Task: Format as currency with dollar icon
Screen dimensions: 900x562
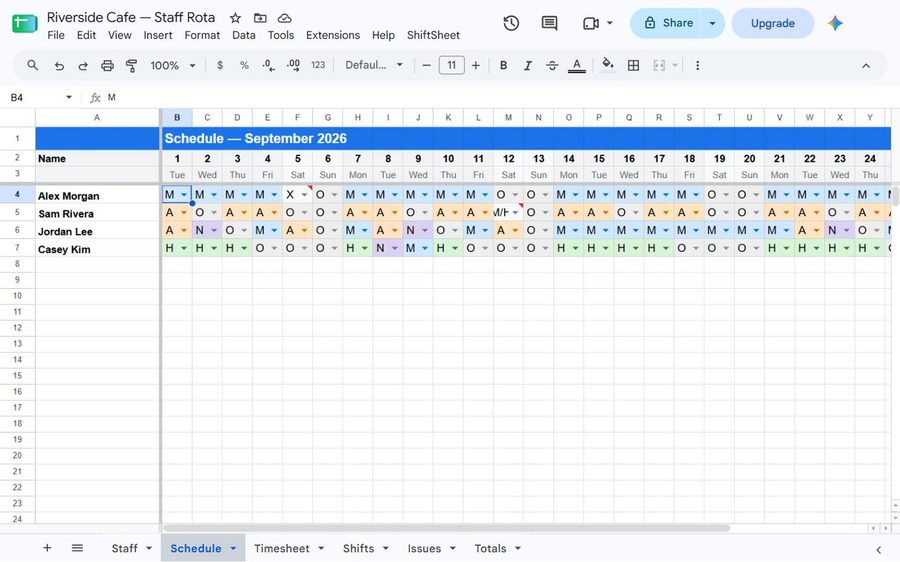Action: point(220,65)
